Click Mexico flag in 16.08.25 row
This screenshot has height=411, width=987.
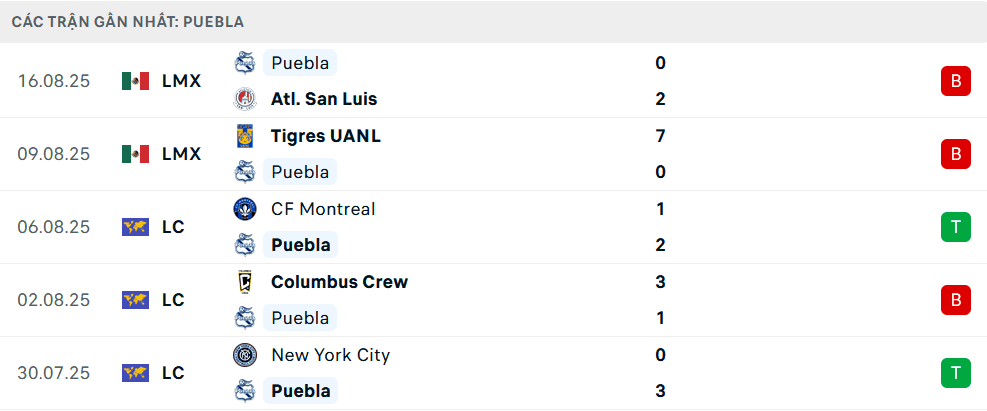(135, 81)
